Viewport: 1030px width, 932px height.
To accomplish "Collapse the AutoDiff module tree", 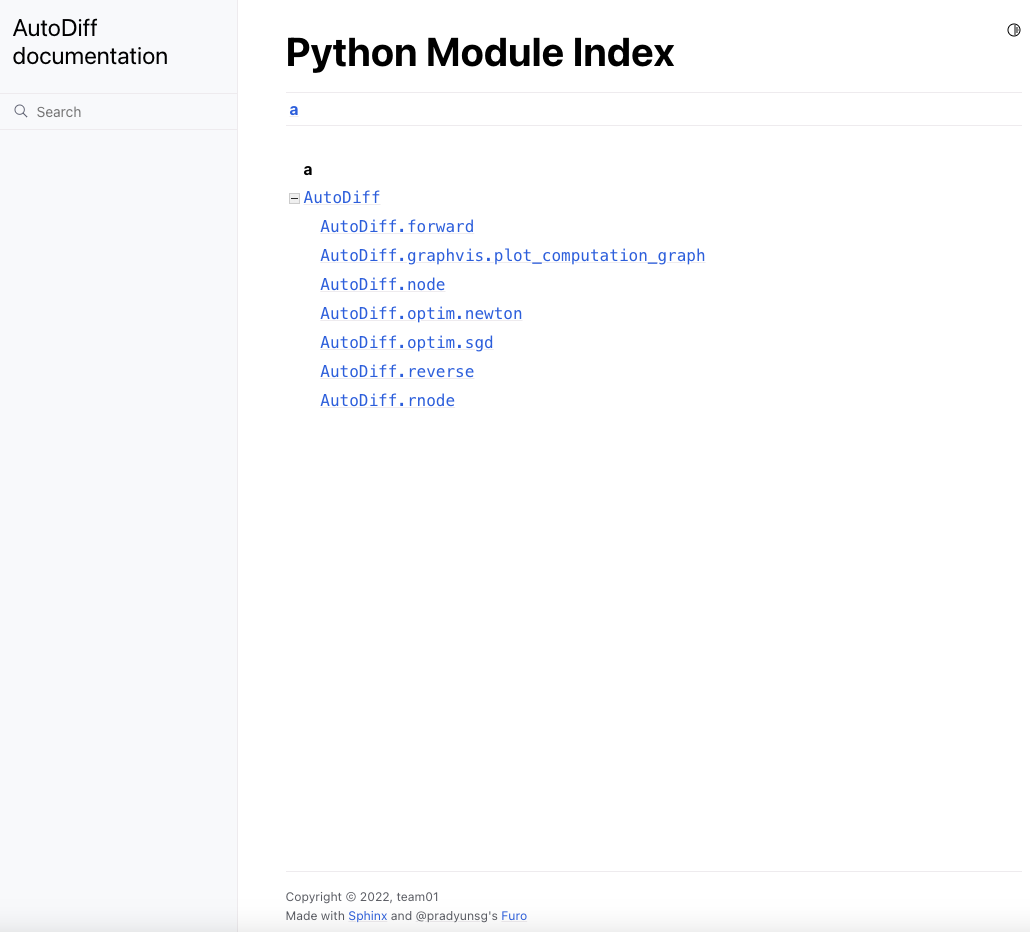I will click(x=294, y=198).
